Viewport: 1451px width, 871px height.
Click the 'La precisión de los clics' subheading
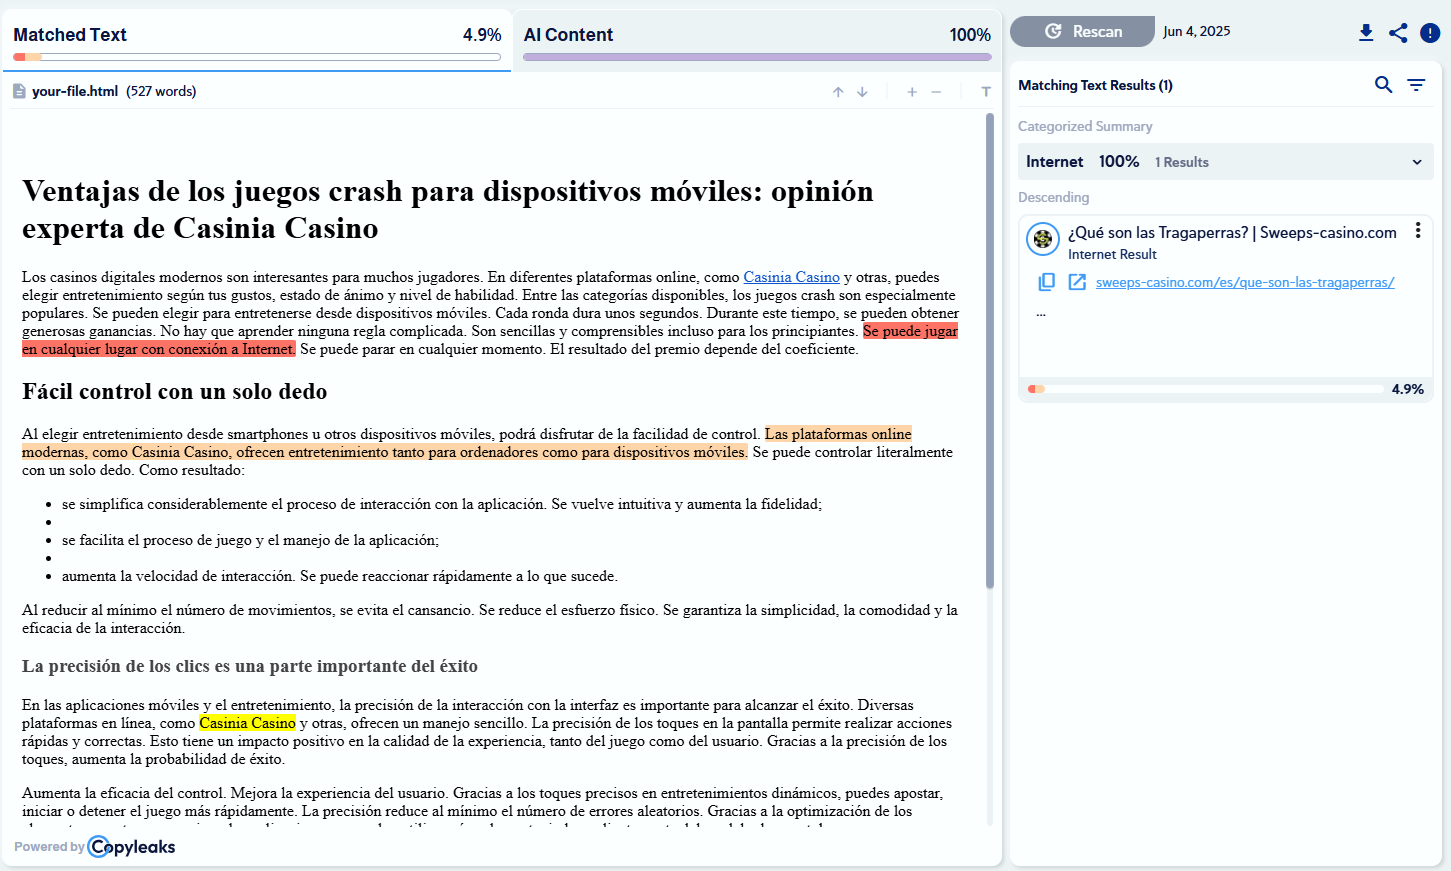coord(250,666)
